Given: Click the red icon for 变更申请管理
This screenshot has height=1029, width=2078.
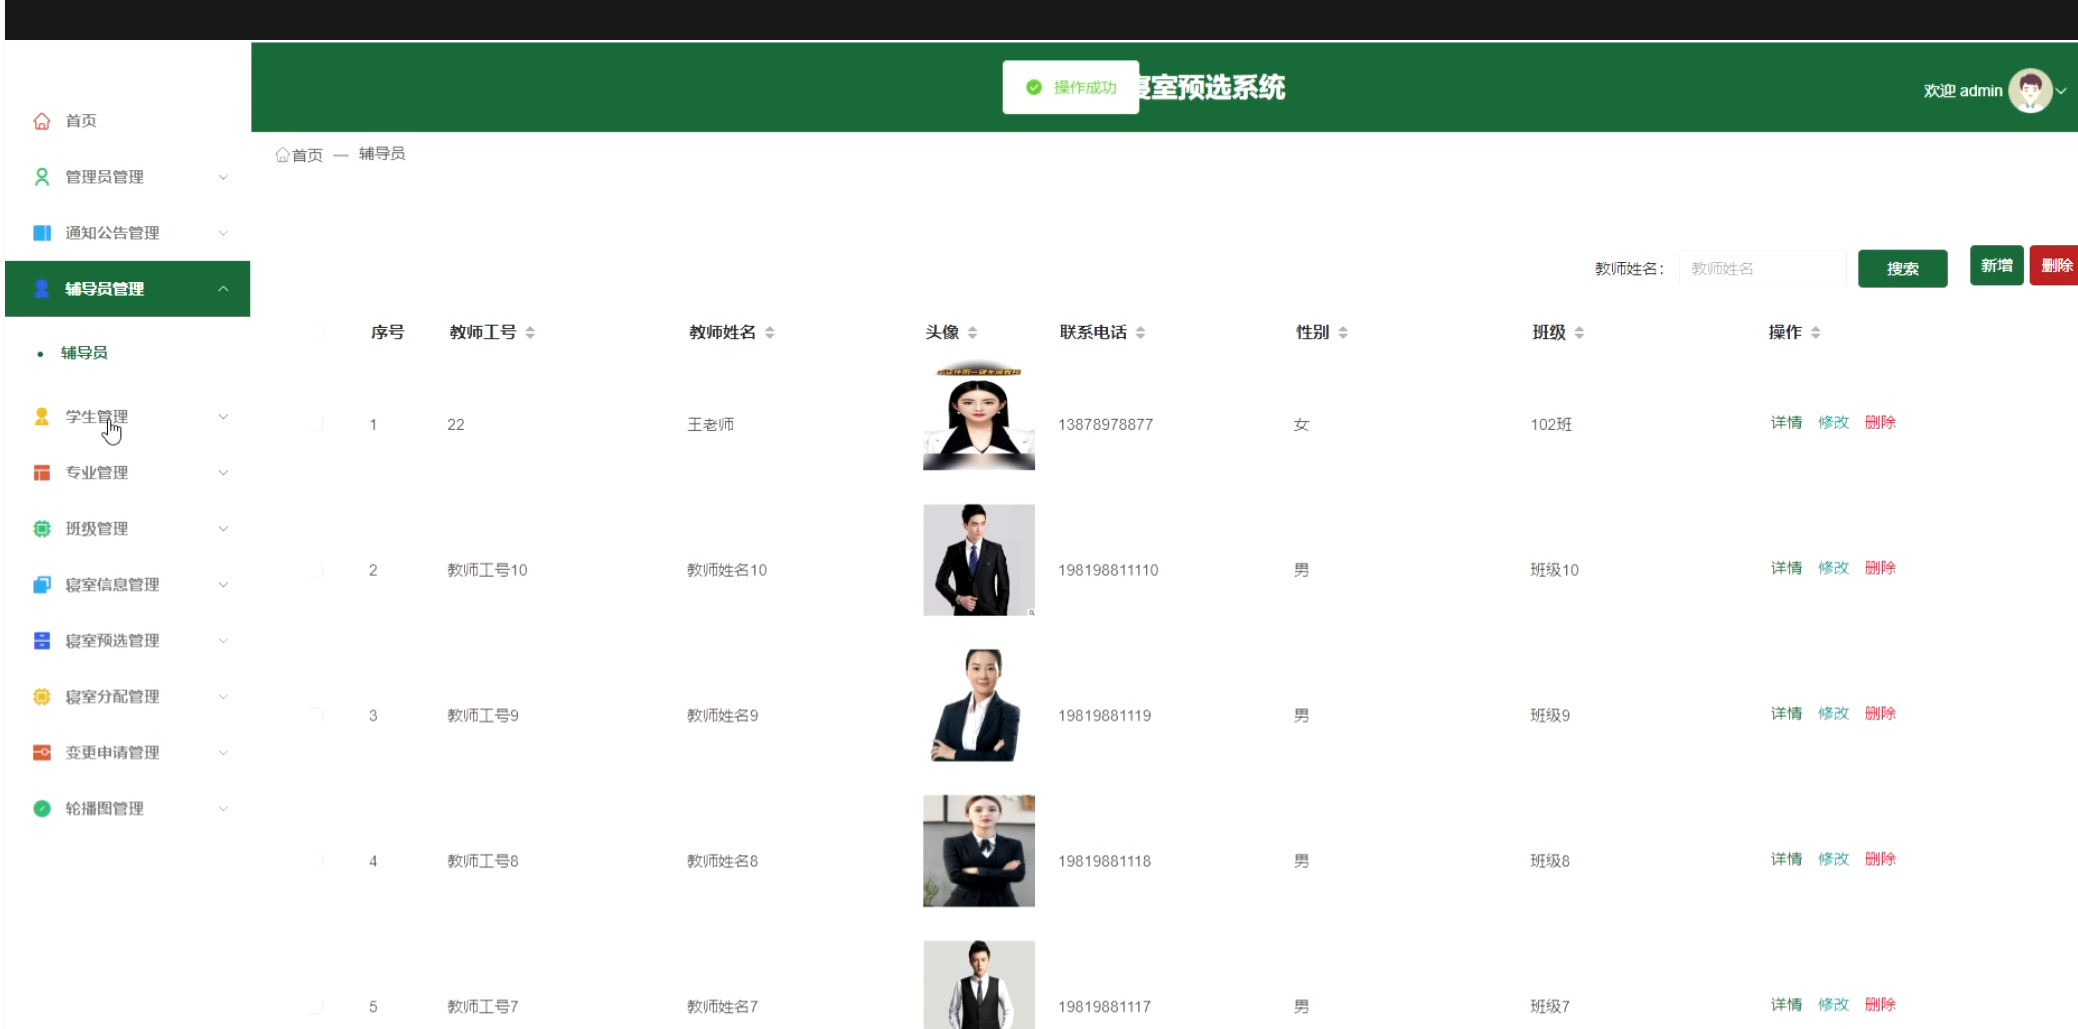Looking at the screenshot, I should click(42, 753).
